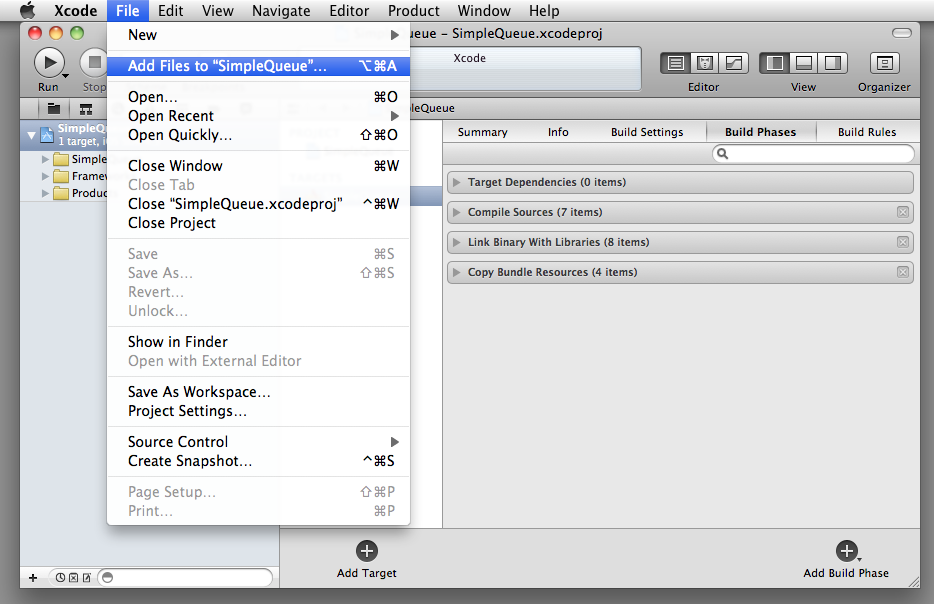Image resolution: width=934 pixels, height=604 pixels.
Task: Expand the Compile Sources build phase
Action: point(457,212)
